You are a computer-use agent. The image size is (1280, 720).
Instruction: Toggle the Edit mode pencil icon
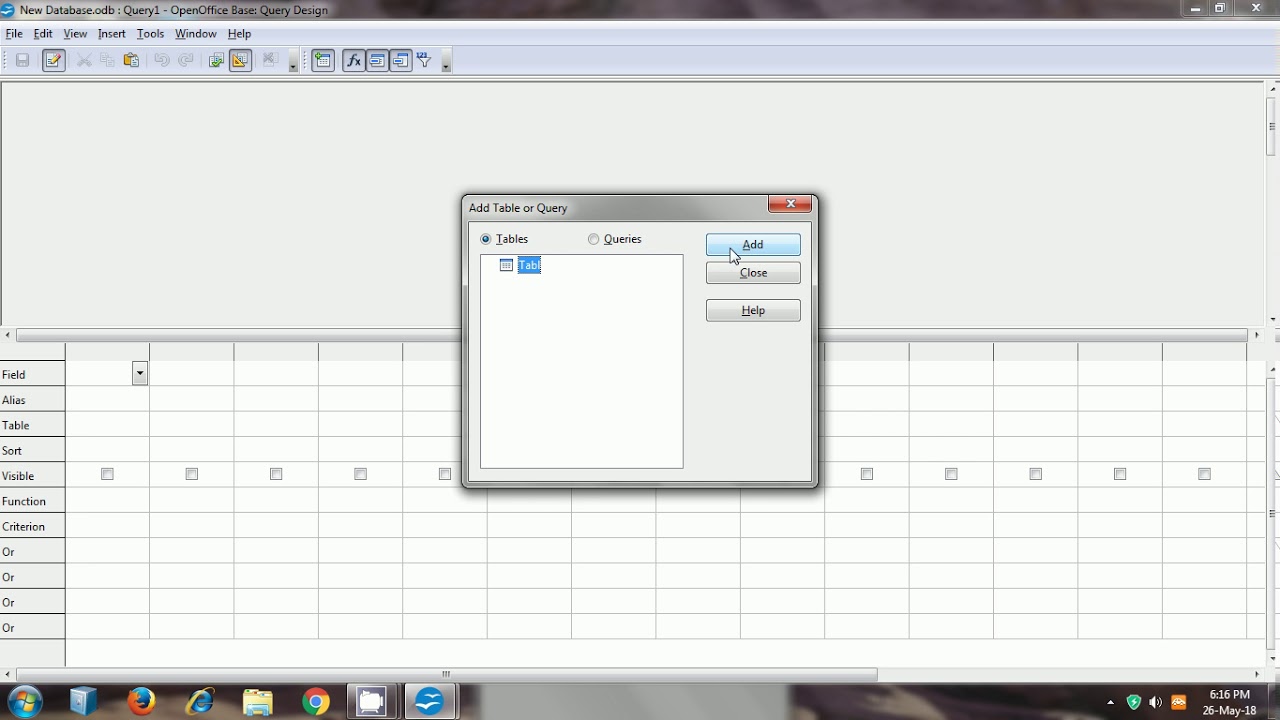coord(54,61)
